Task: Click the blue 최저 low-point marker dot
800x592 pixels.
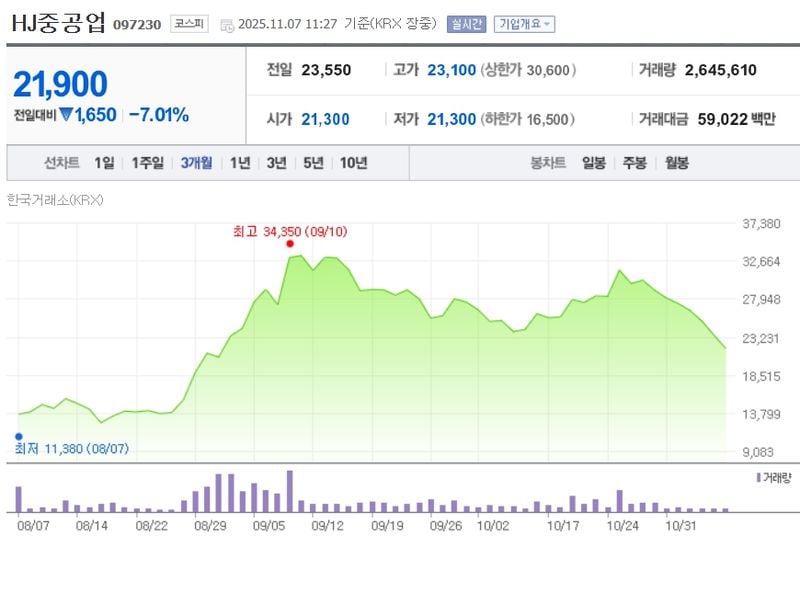Action: pyautogui.click(x=18, y=436)
